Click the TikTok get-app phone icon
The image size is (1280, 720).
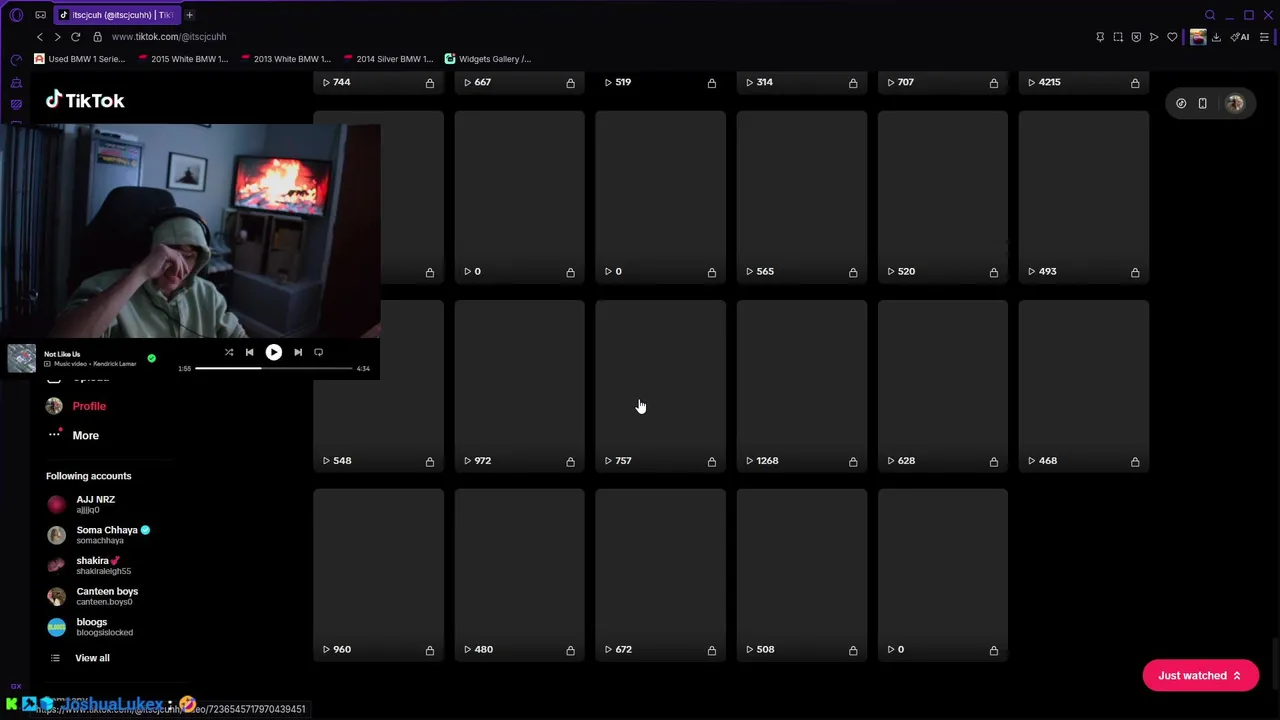(1202, 103)
